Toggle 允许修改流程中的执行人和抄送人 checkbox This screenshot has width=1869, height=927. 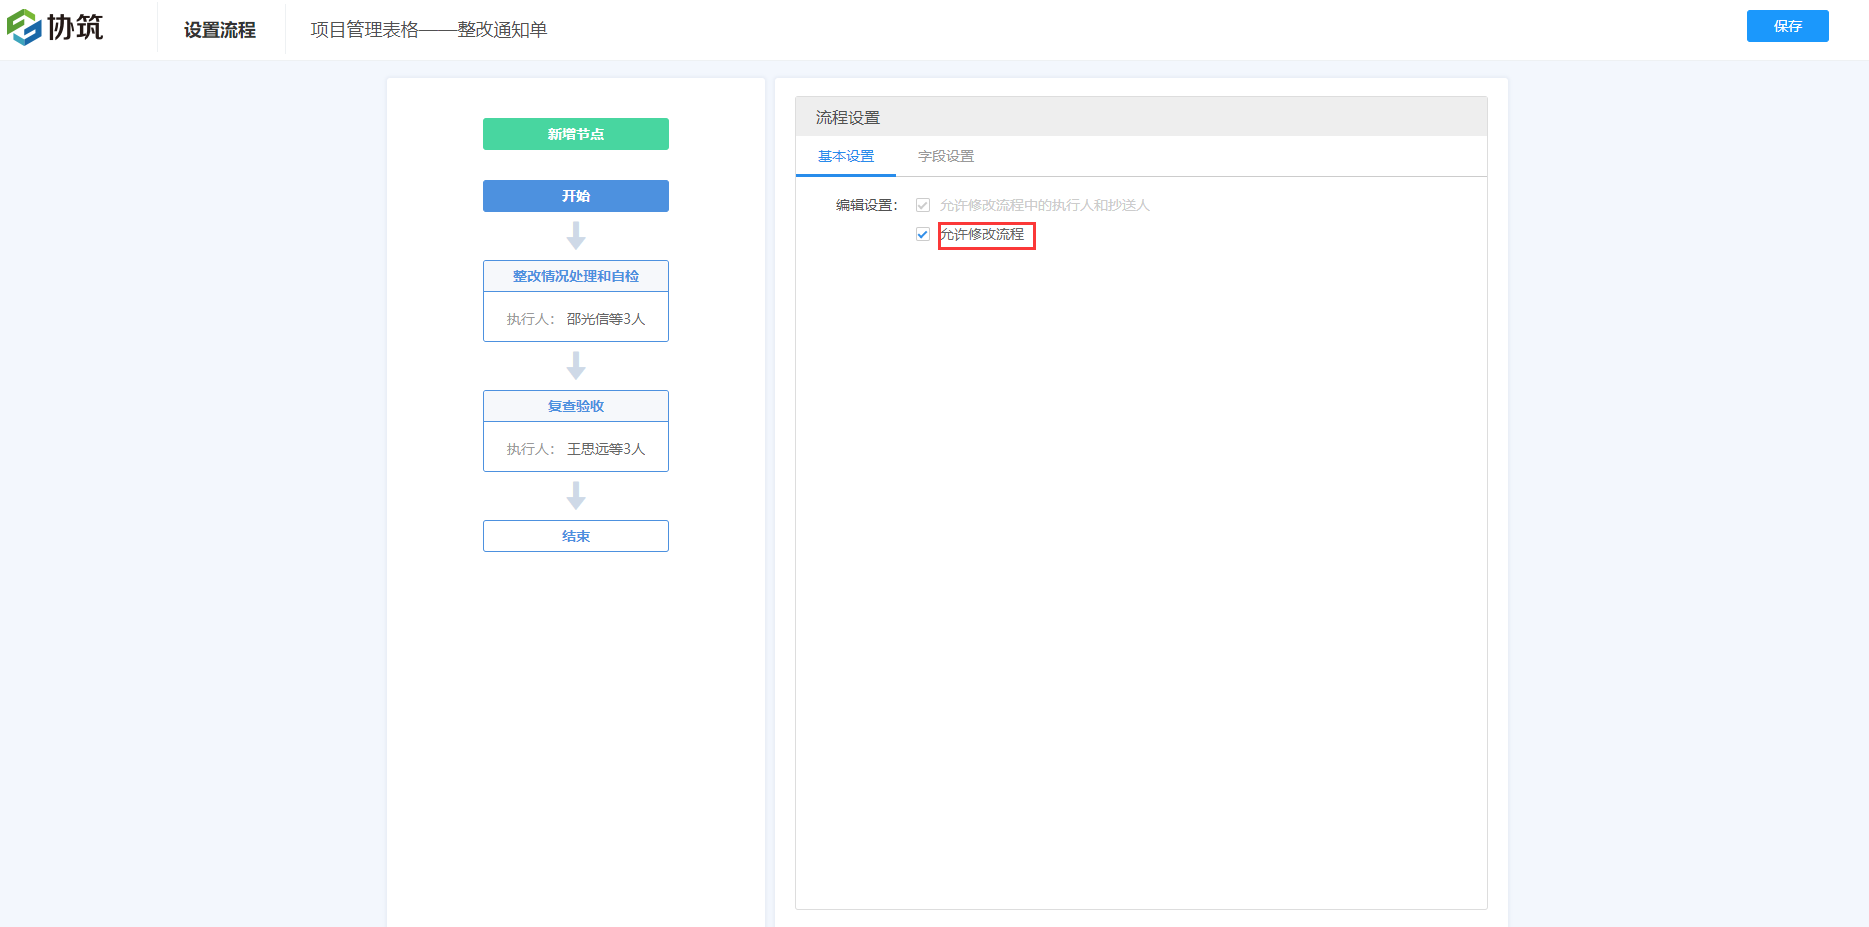(923, 205)
